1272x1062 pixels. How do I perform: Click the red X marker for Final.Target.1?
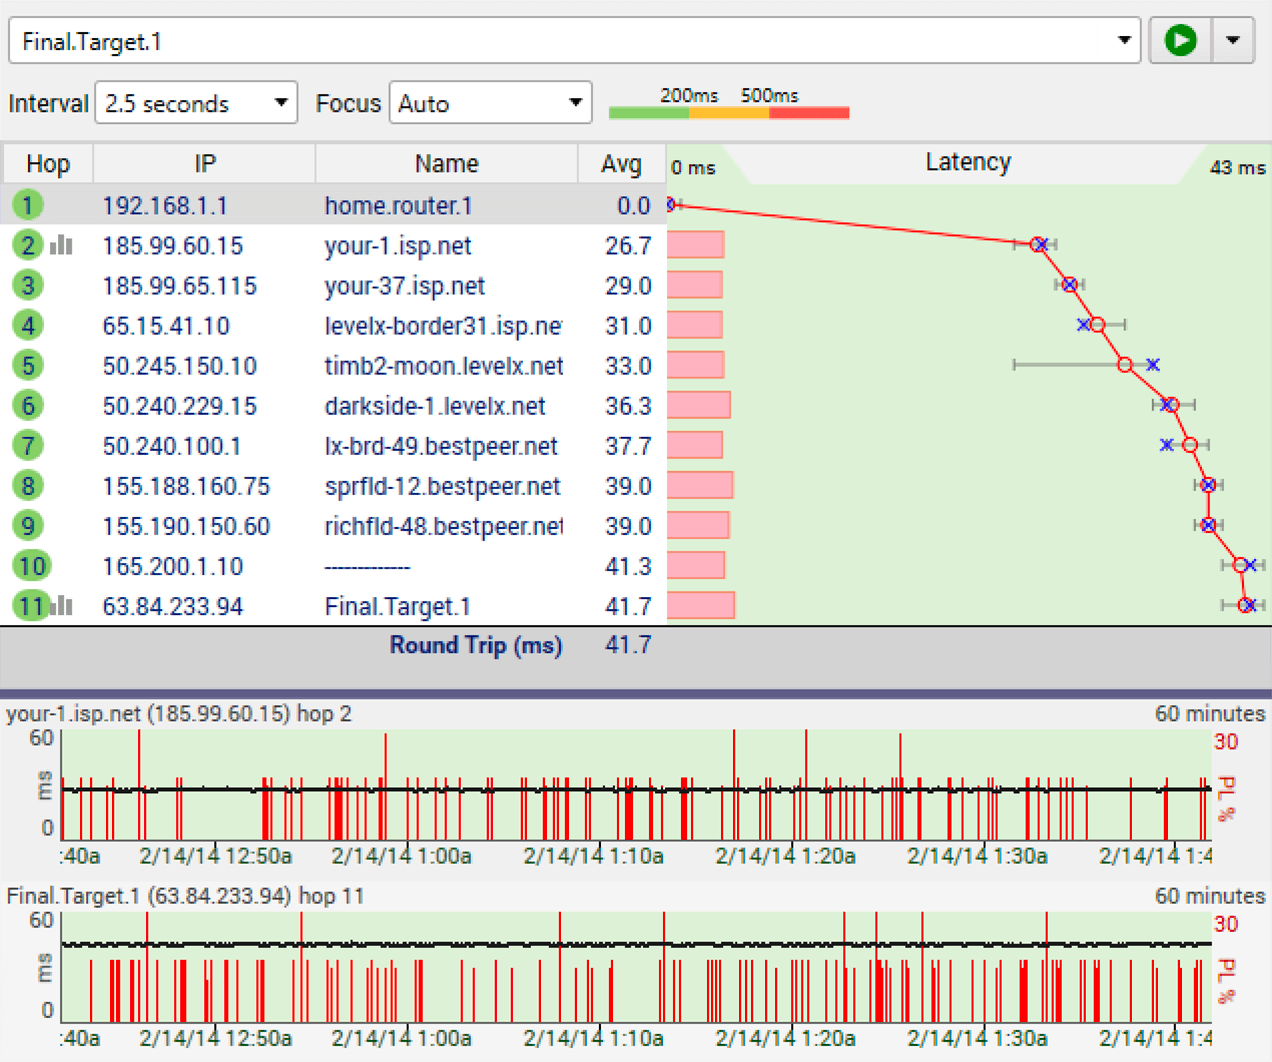(1246, 604)
